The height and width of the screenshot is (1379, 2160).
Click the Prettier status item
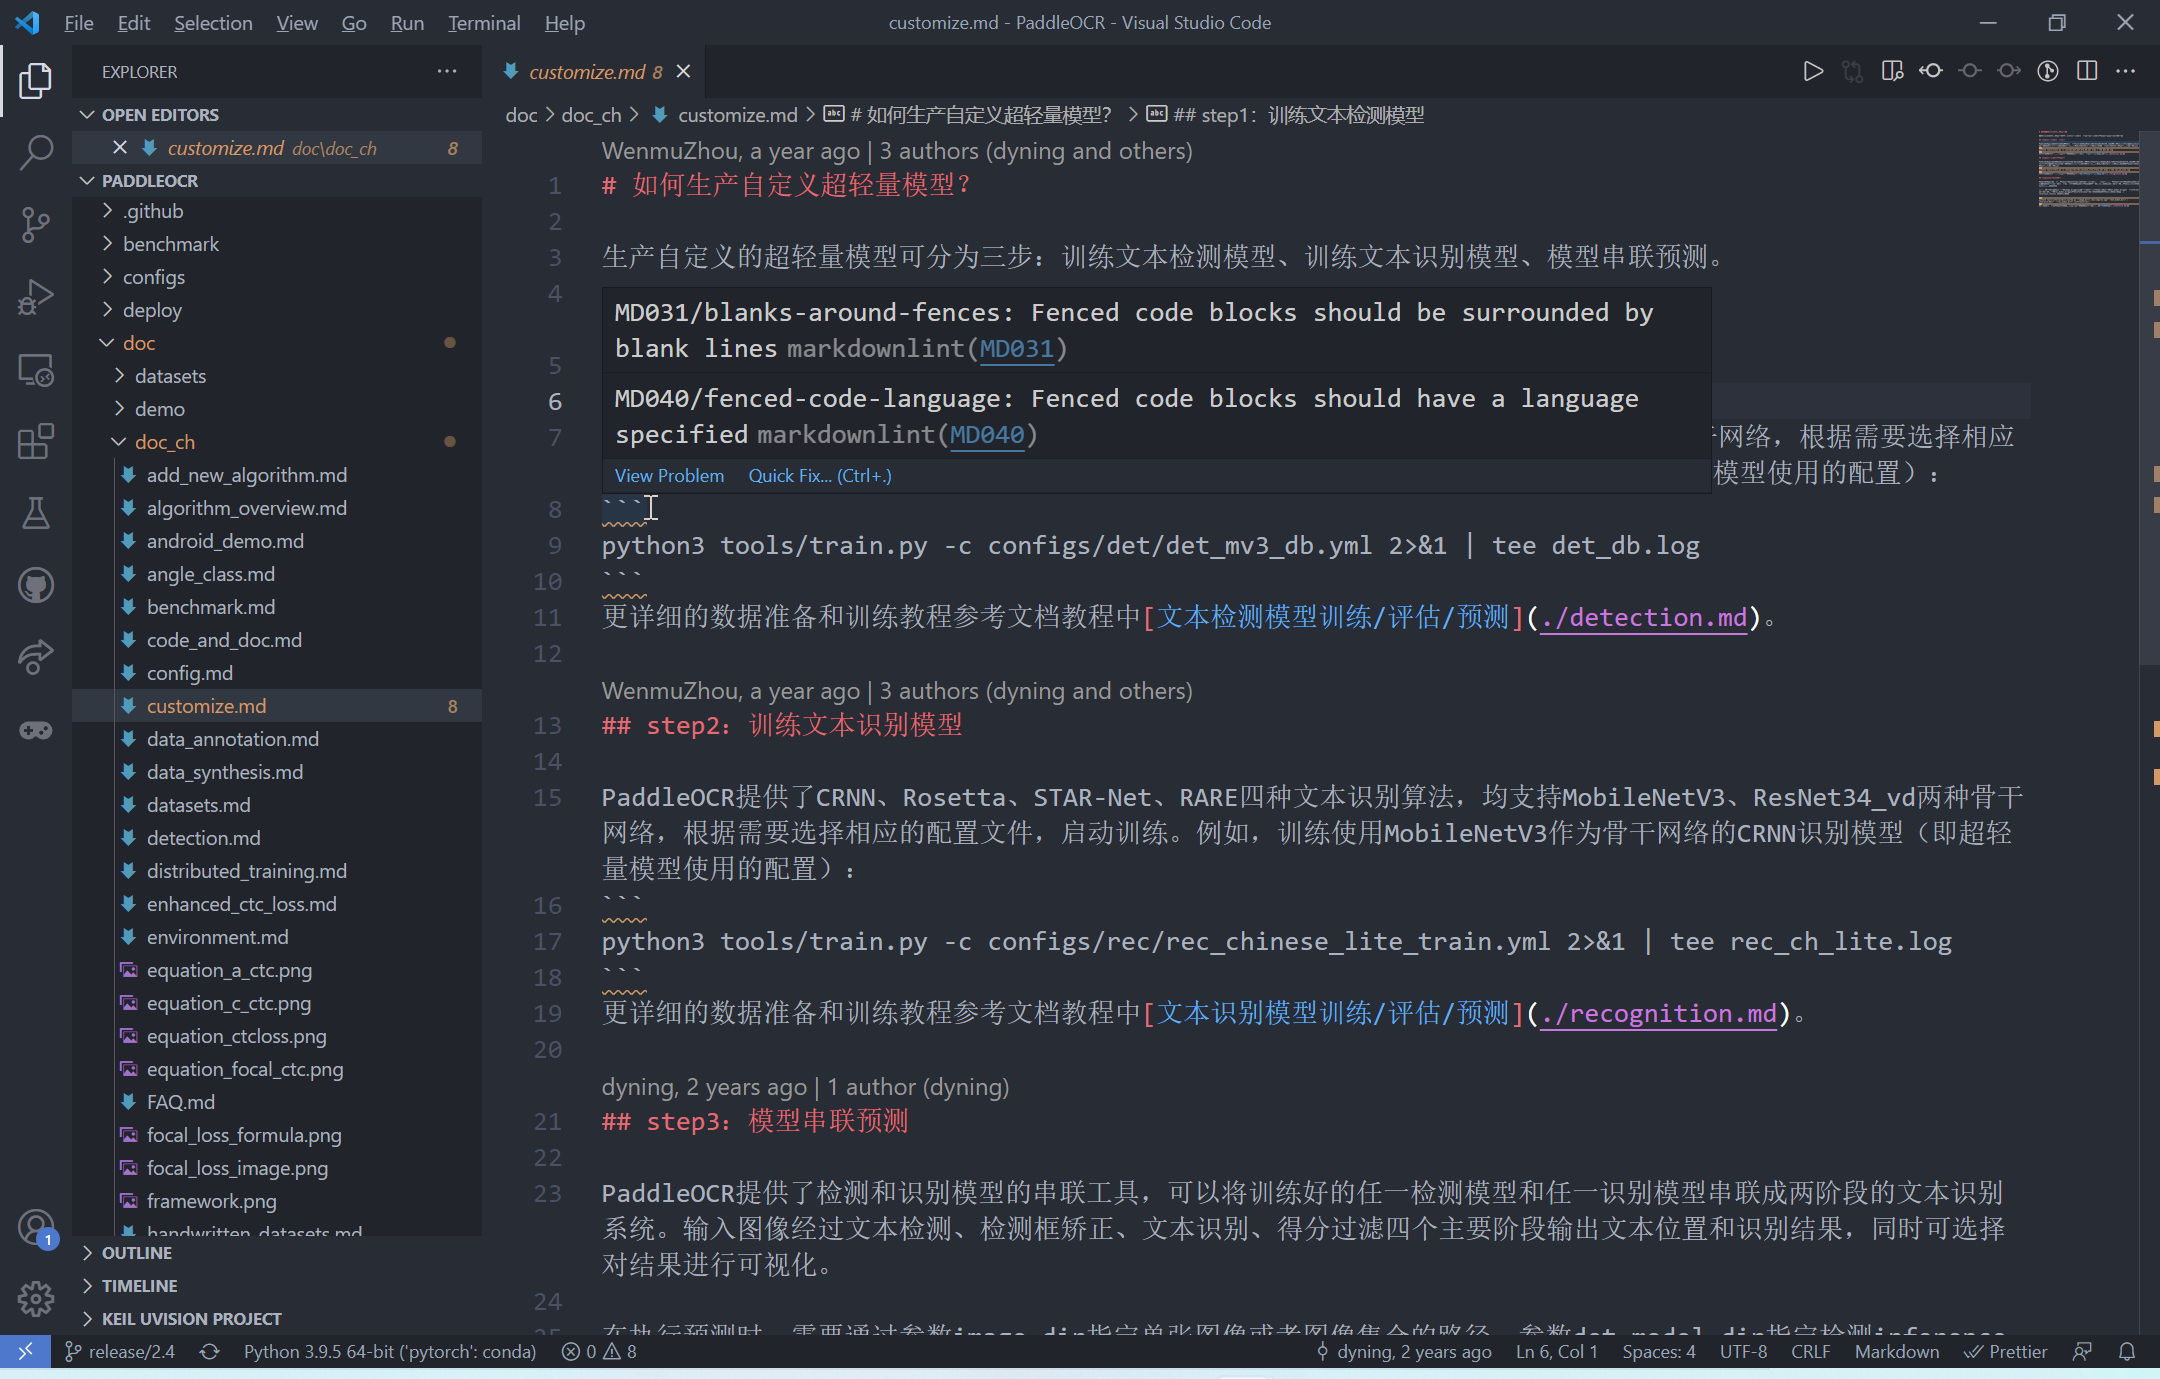point(2005,1351)
